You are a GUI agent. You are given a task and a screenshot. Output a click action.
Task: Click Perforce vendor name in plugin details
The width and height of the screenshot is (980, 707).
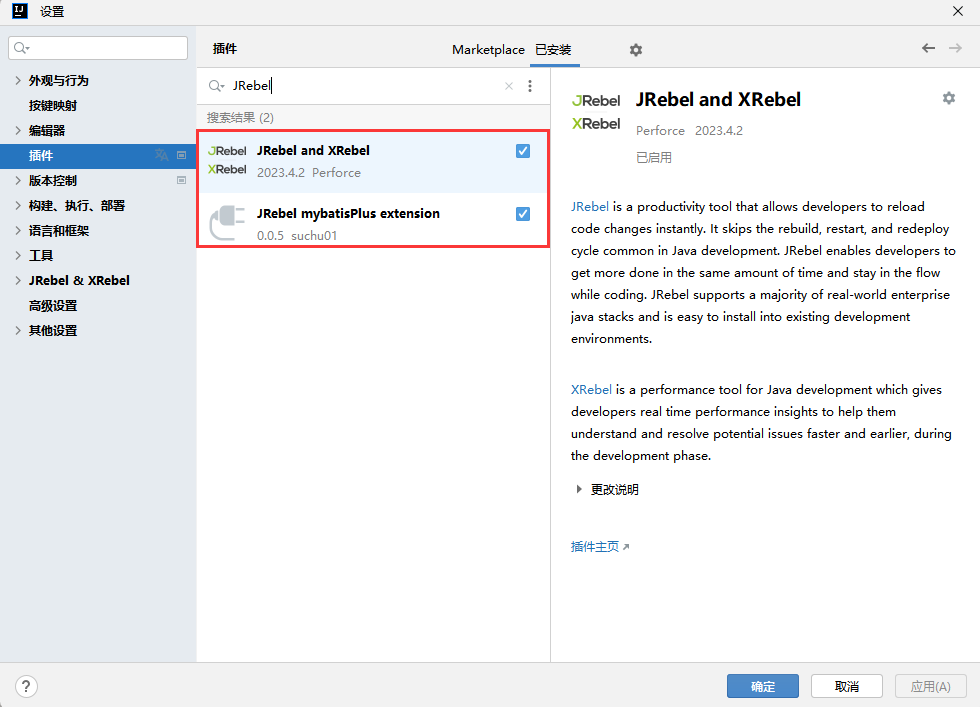pos(660,131)
